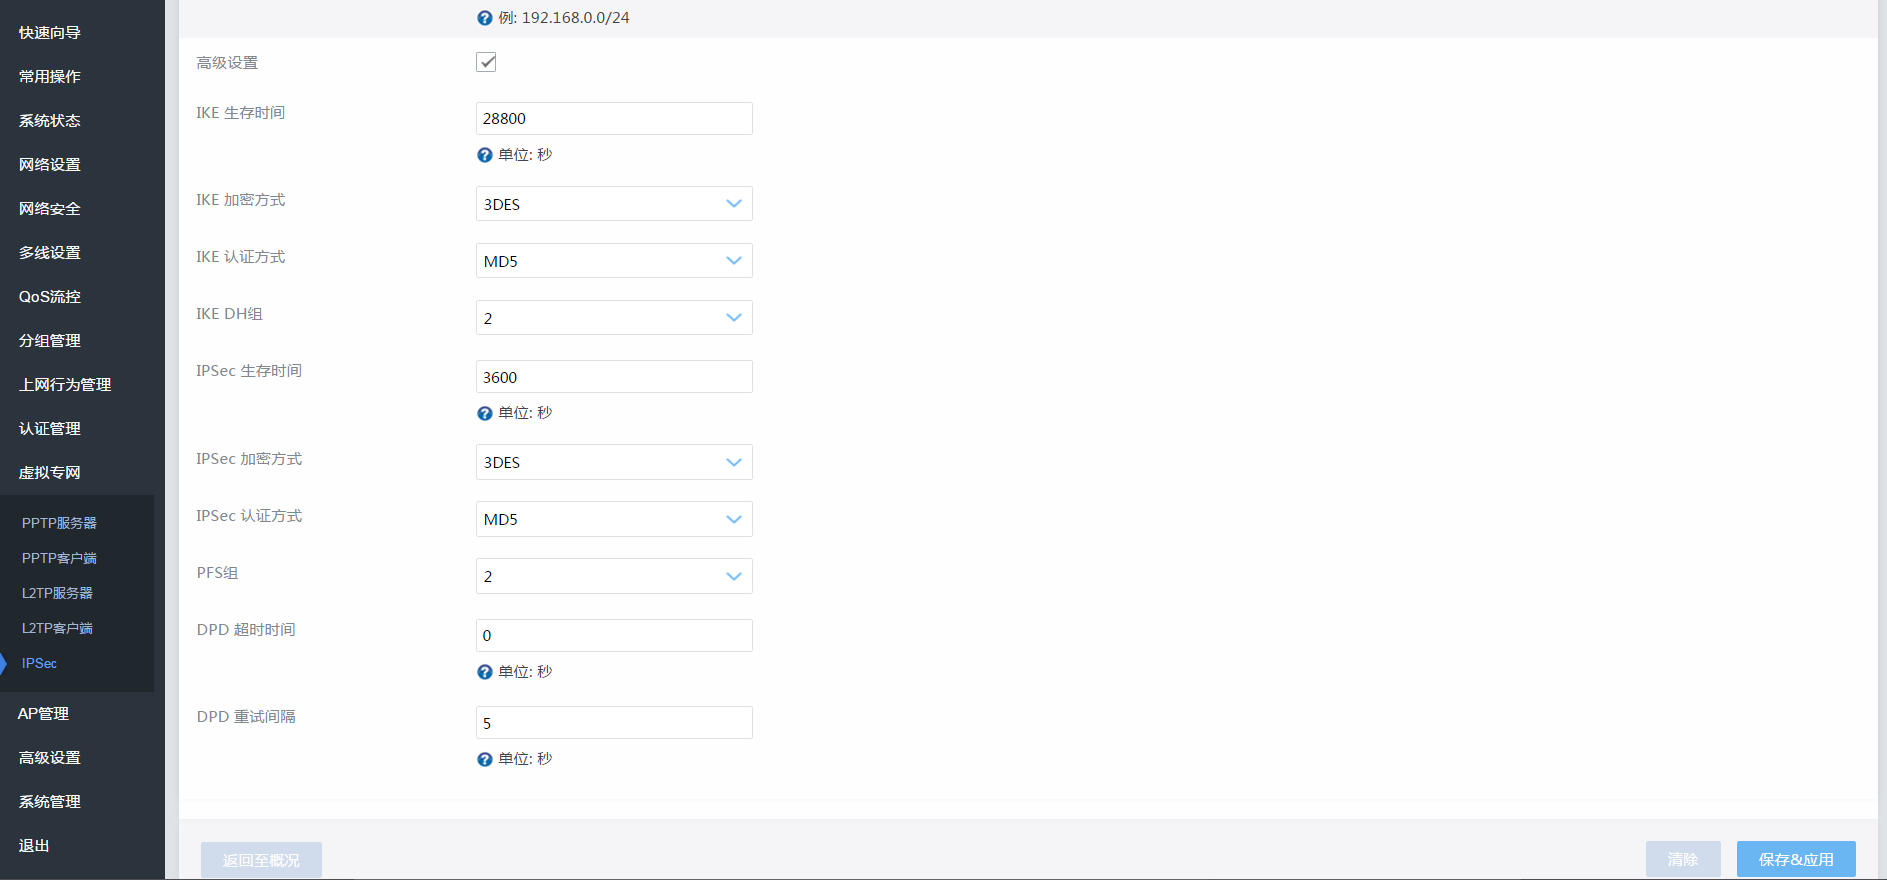Click help icon under DPD 重试间隔 field
This screenshot has width=1887, height=880.
(x=485, y=759)
